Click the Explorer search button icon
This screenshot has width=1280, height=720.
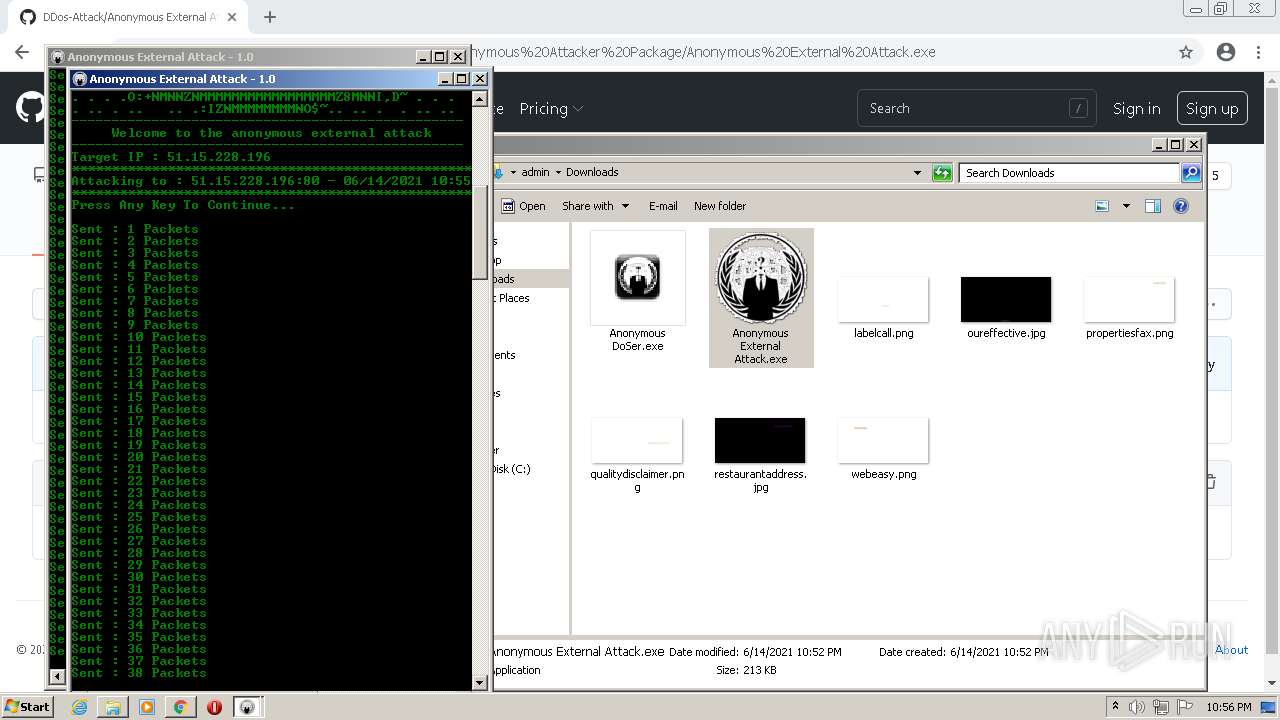pos(1191,173)
